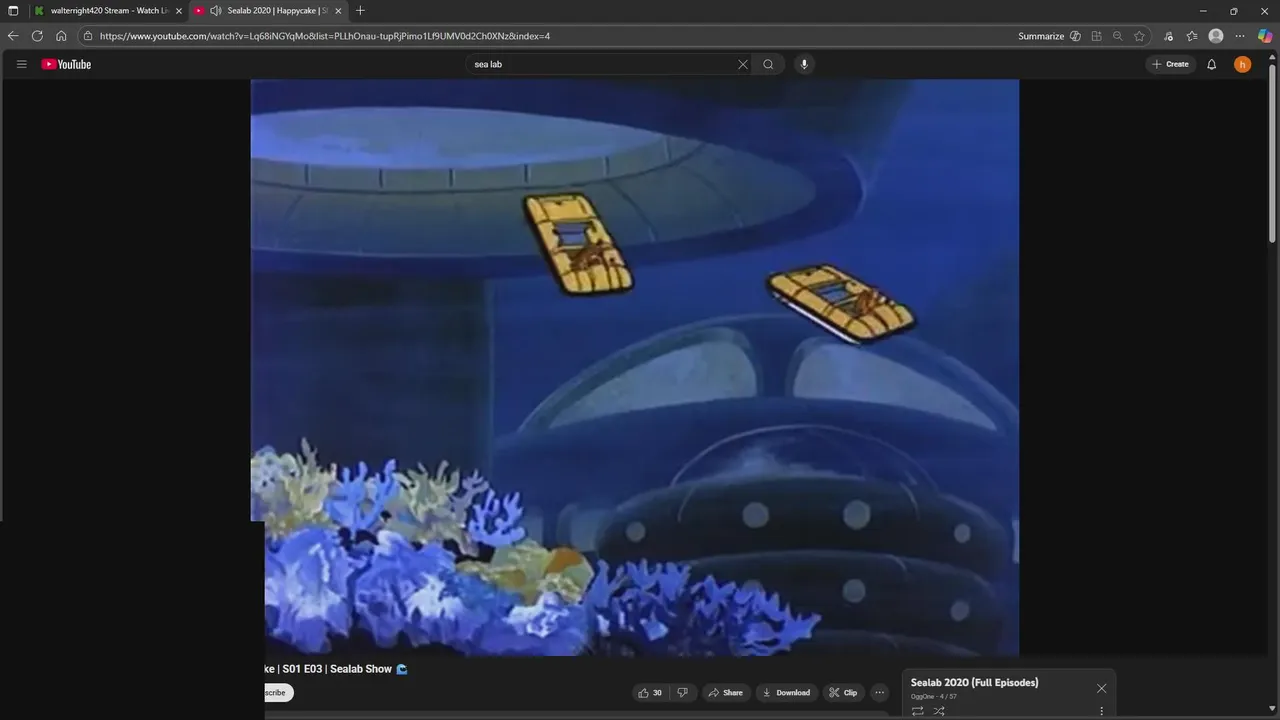Refresh the current page
The width and height of the screenshot is (1280, 720).
click(37, 36)
